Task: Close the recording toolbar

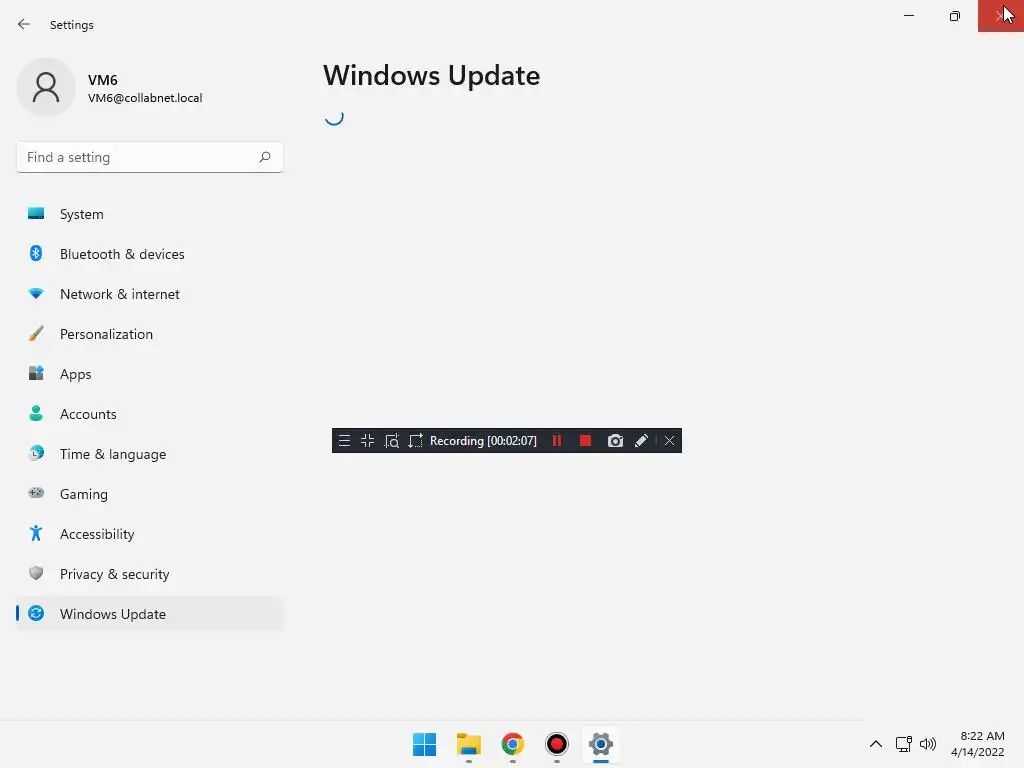Action: click(669, 441)
